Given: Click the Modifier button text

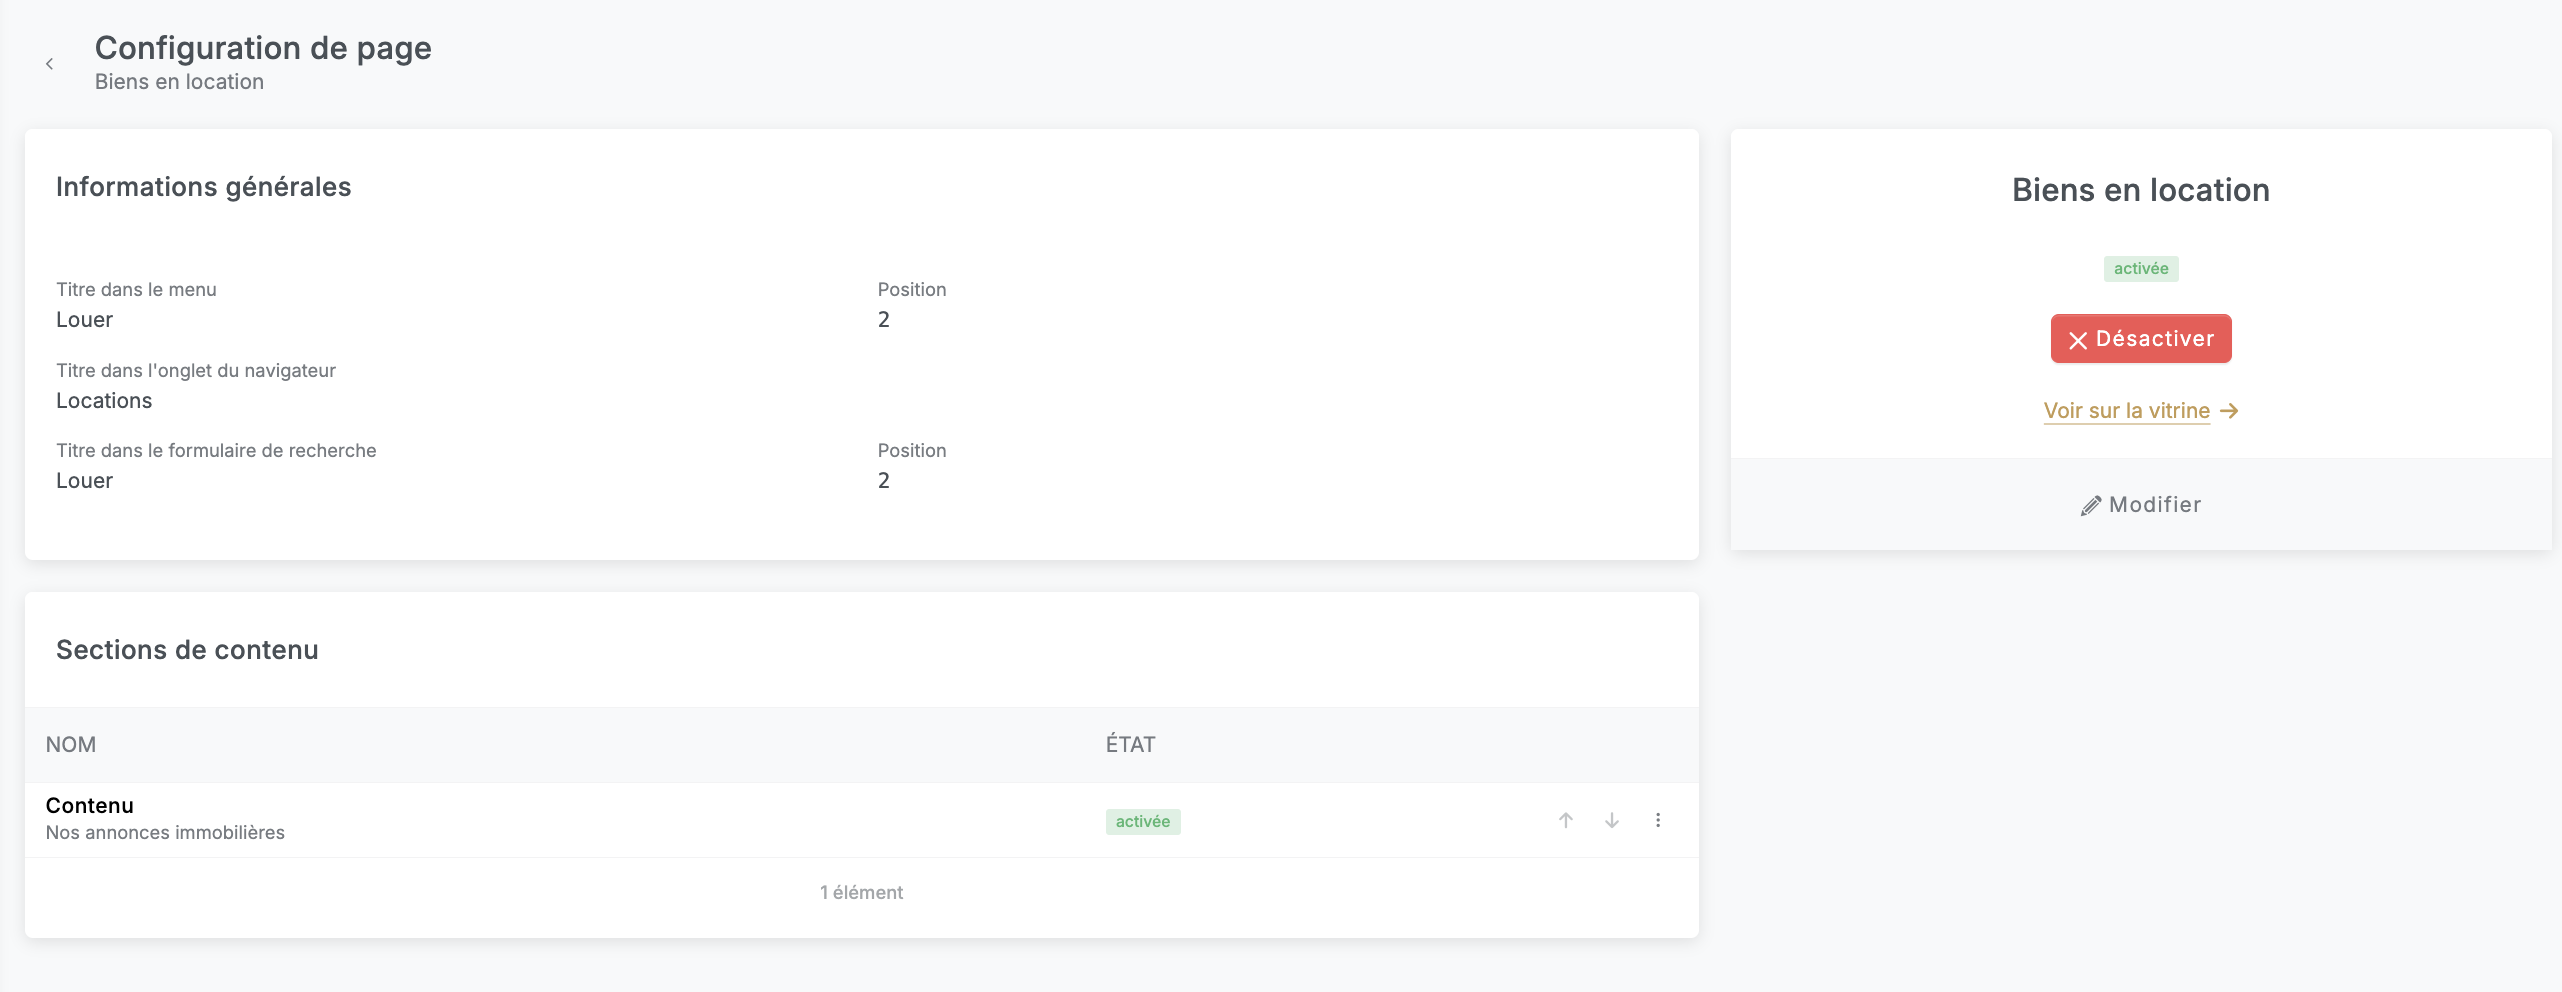Looking at the screenshot, I should pos(2154,505).
